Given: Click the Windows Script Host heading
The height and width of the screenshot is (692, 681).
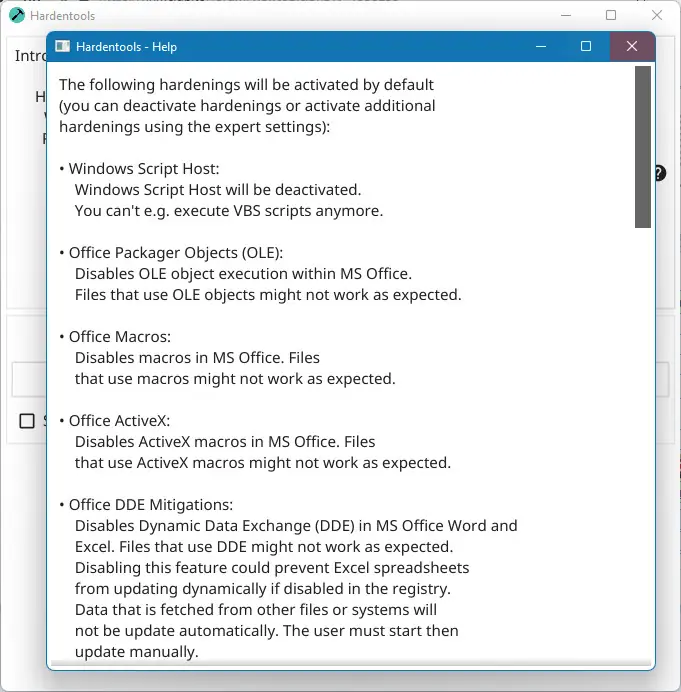Looking at the screenshot, I should click(x=143, y=169).
